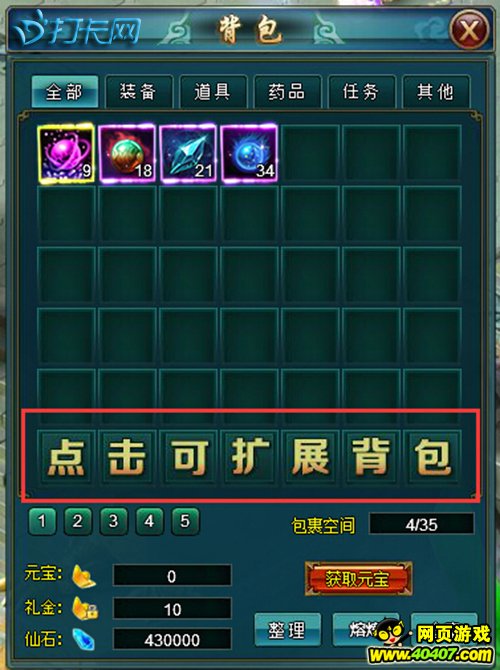Select the blue swirling orb item with count 34
The height and width of the screenshot is (670, 500).
[249, 154]
